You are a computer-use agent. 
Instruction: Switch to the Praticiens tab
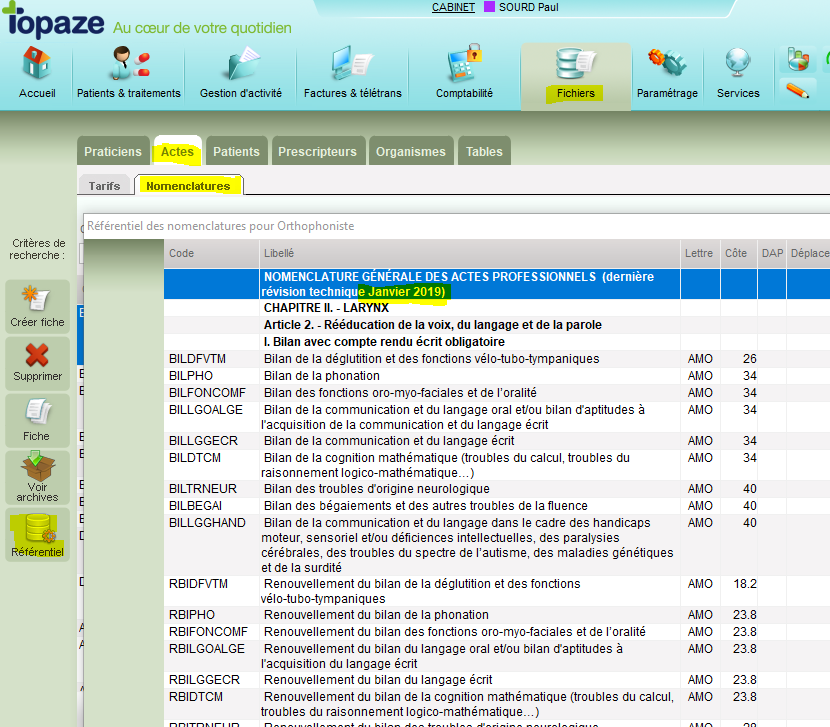[113, 151]
